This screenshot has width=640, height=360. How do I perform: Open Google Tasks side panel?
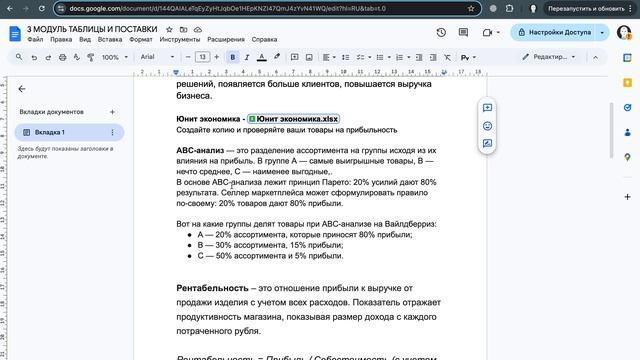pos(627,107)
